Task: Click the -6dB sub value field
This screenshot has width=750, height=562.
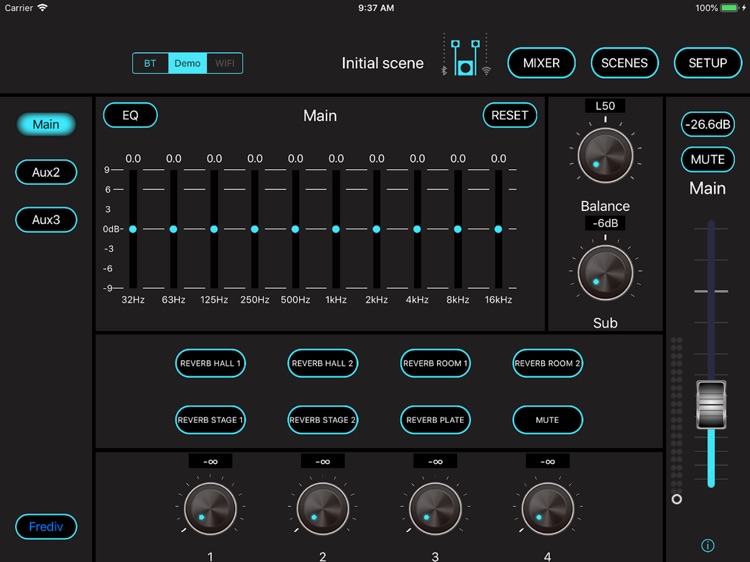Action: pyautogui.click(x=605, y=223)
